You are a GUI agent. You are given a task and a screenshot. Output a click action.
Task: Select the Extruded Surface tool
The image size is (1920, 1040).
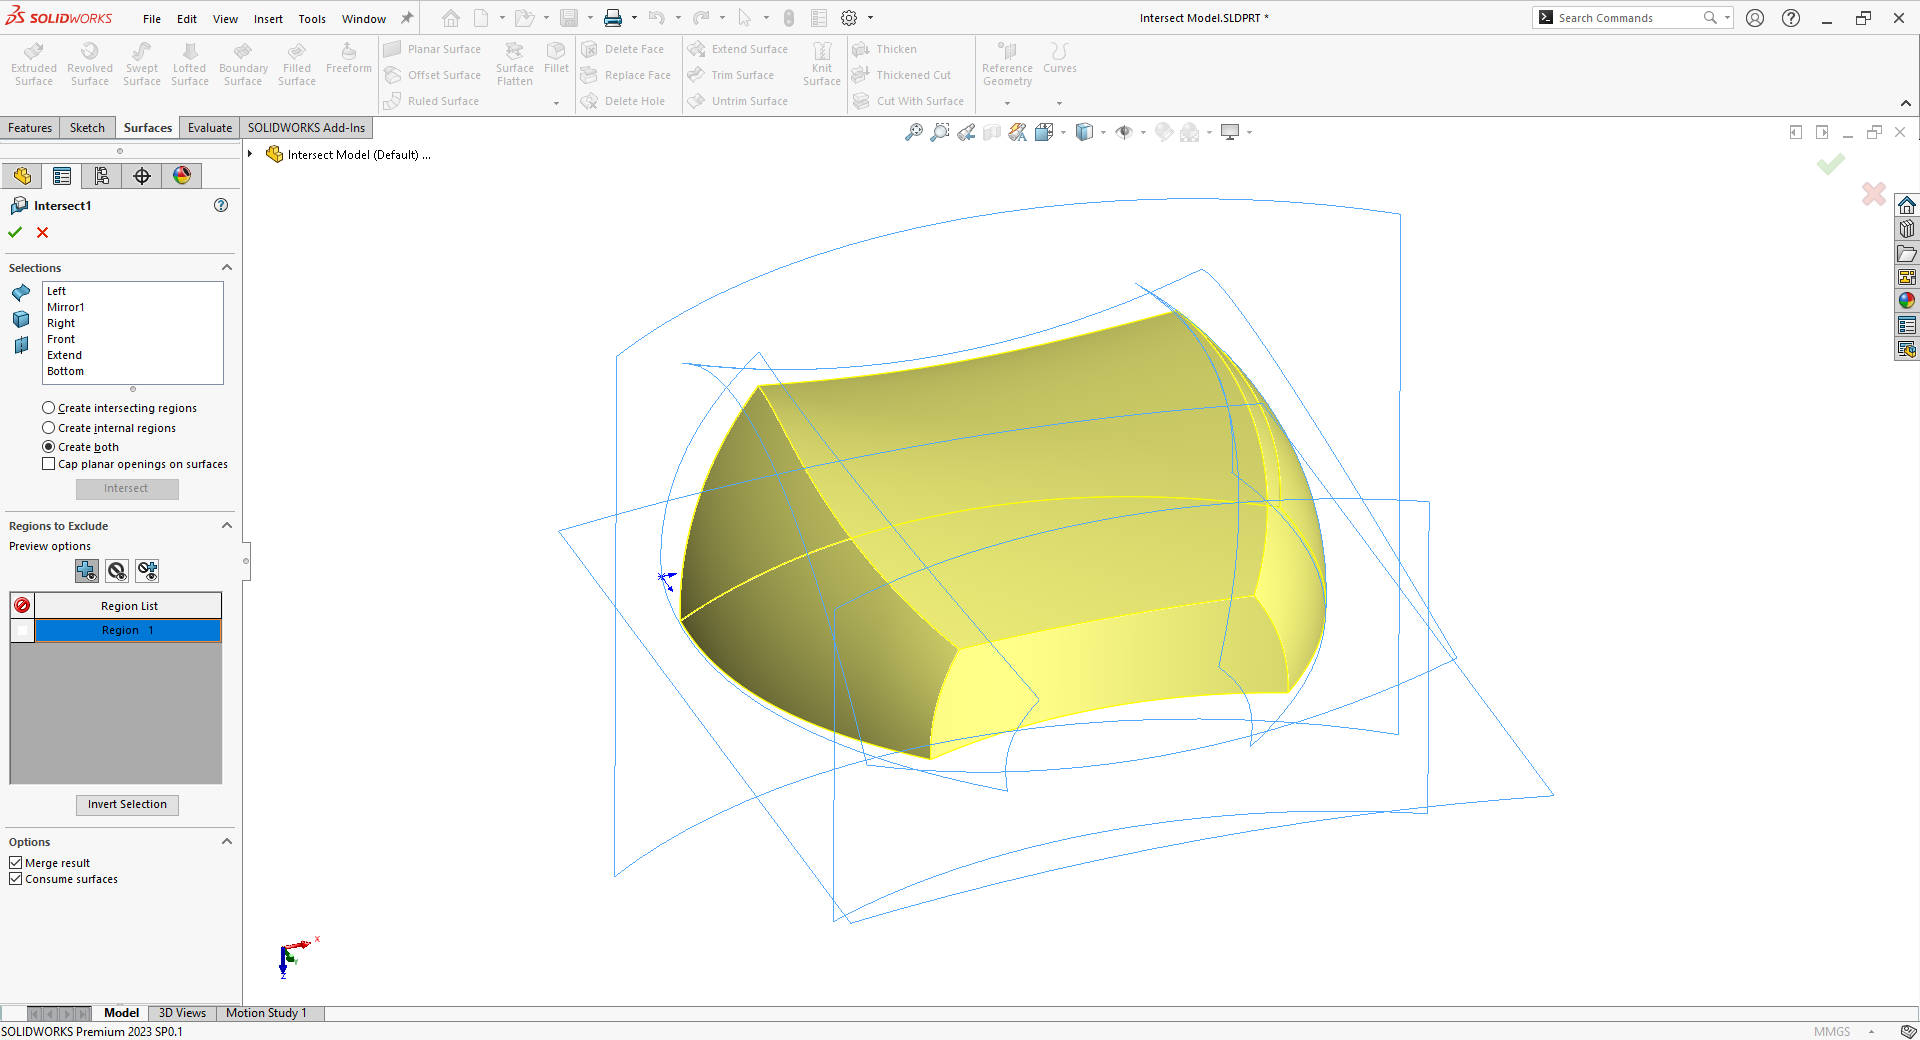pos(33,62)
